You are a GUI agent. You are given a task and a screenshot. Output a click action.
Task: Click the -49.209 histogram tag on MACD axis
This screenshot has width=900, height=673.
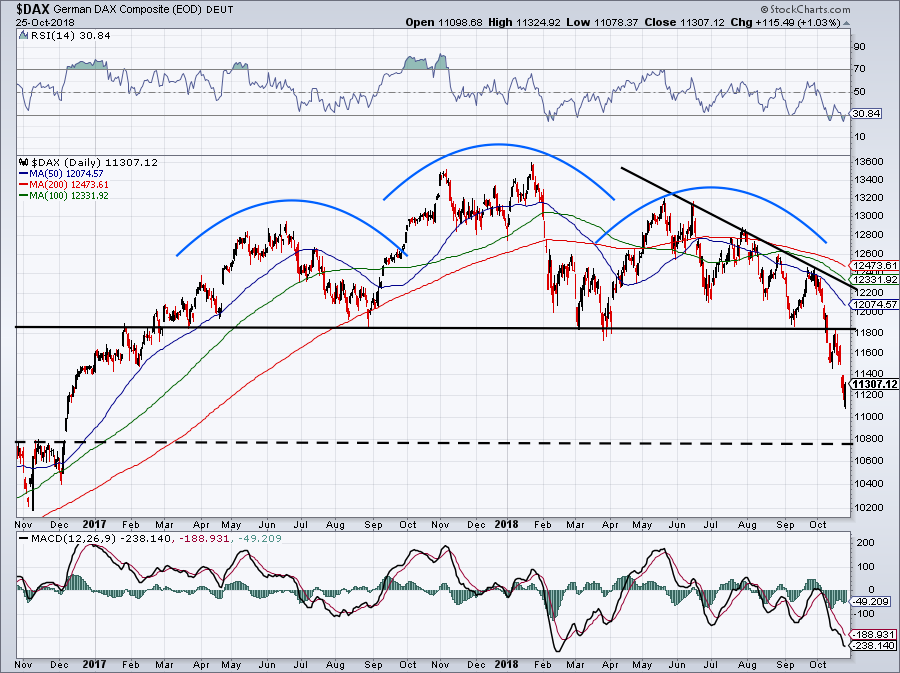coord(870,602)
